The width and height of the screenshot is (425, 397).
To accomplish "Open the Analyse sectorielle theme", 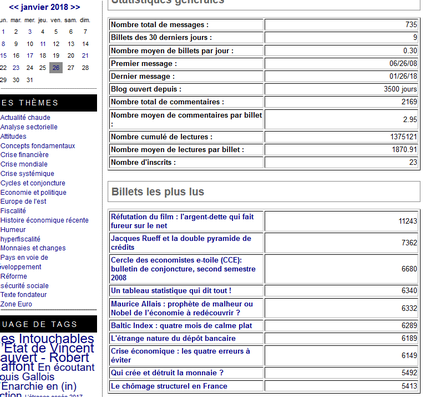I will pos(29,127).
